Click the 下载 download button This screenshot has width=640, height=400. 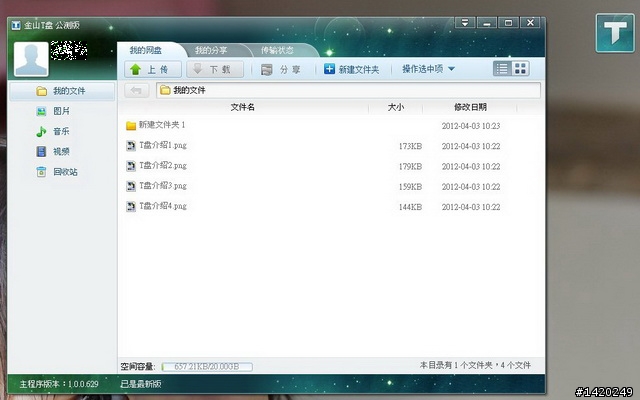215,69
